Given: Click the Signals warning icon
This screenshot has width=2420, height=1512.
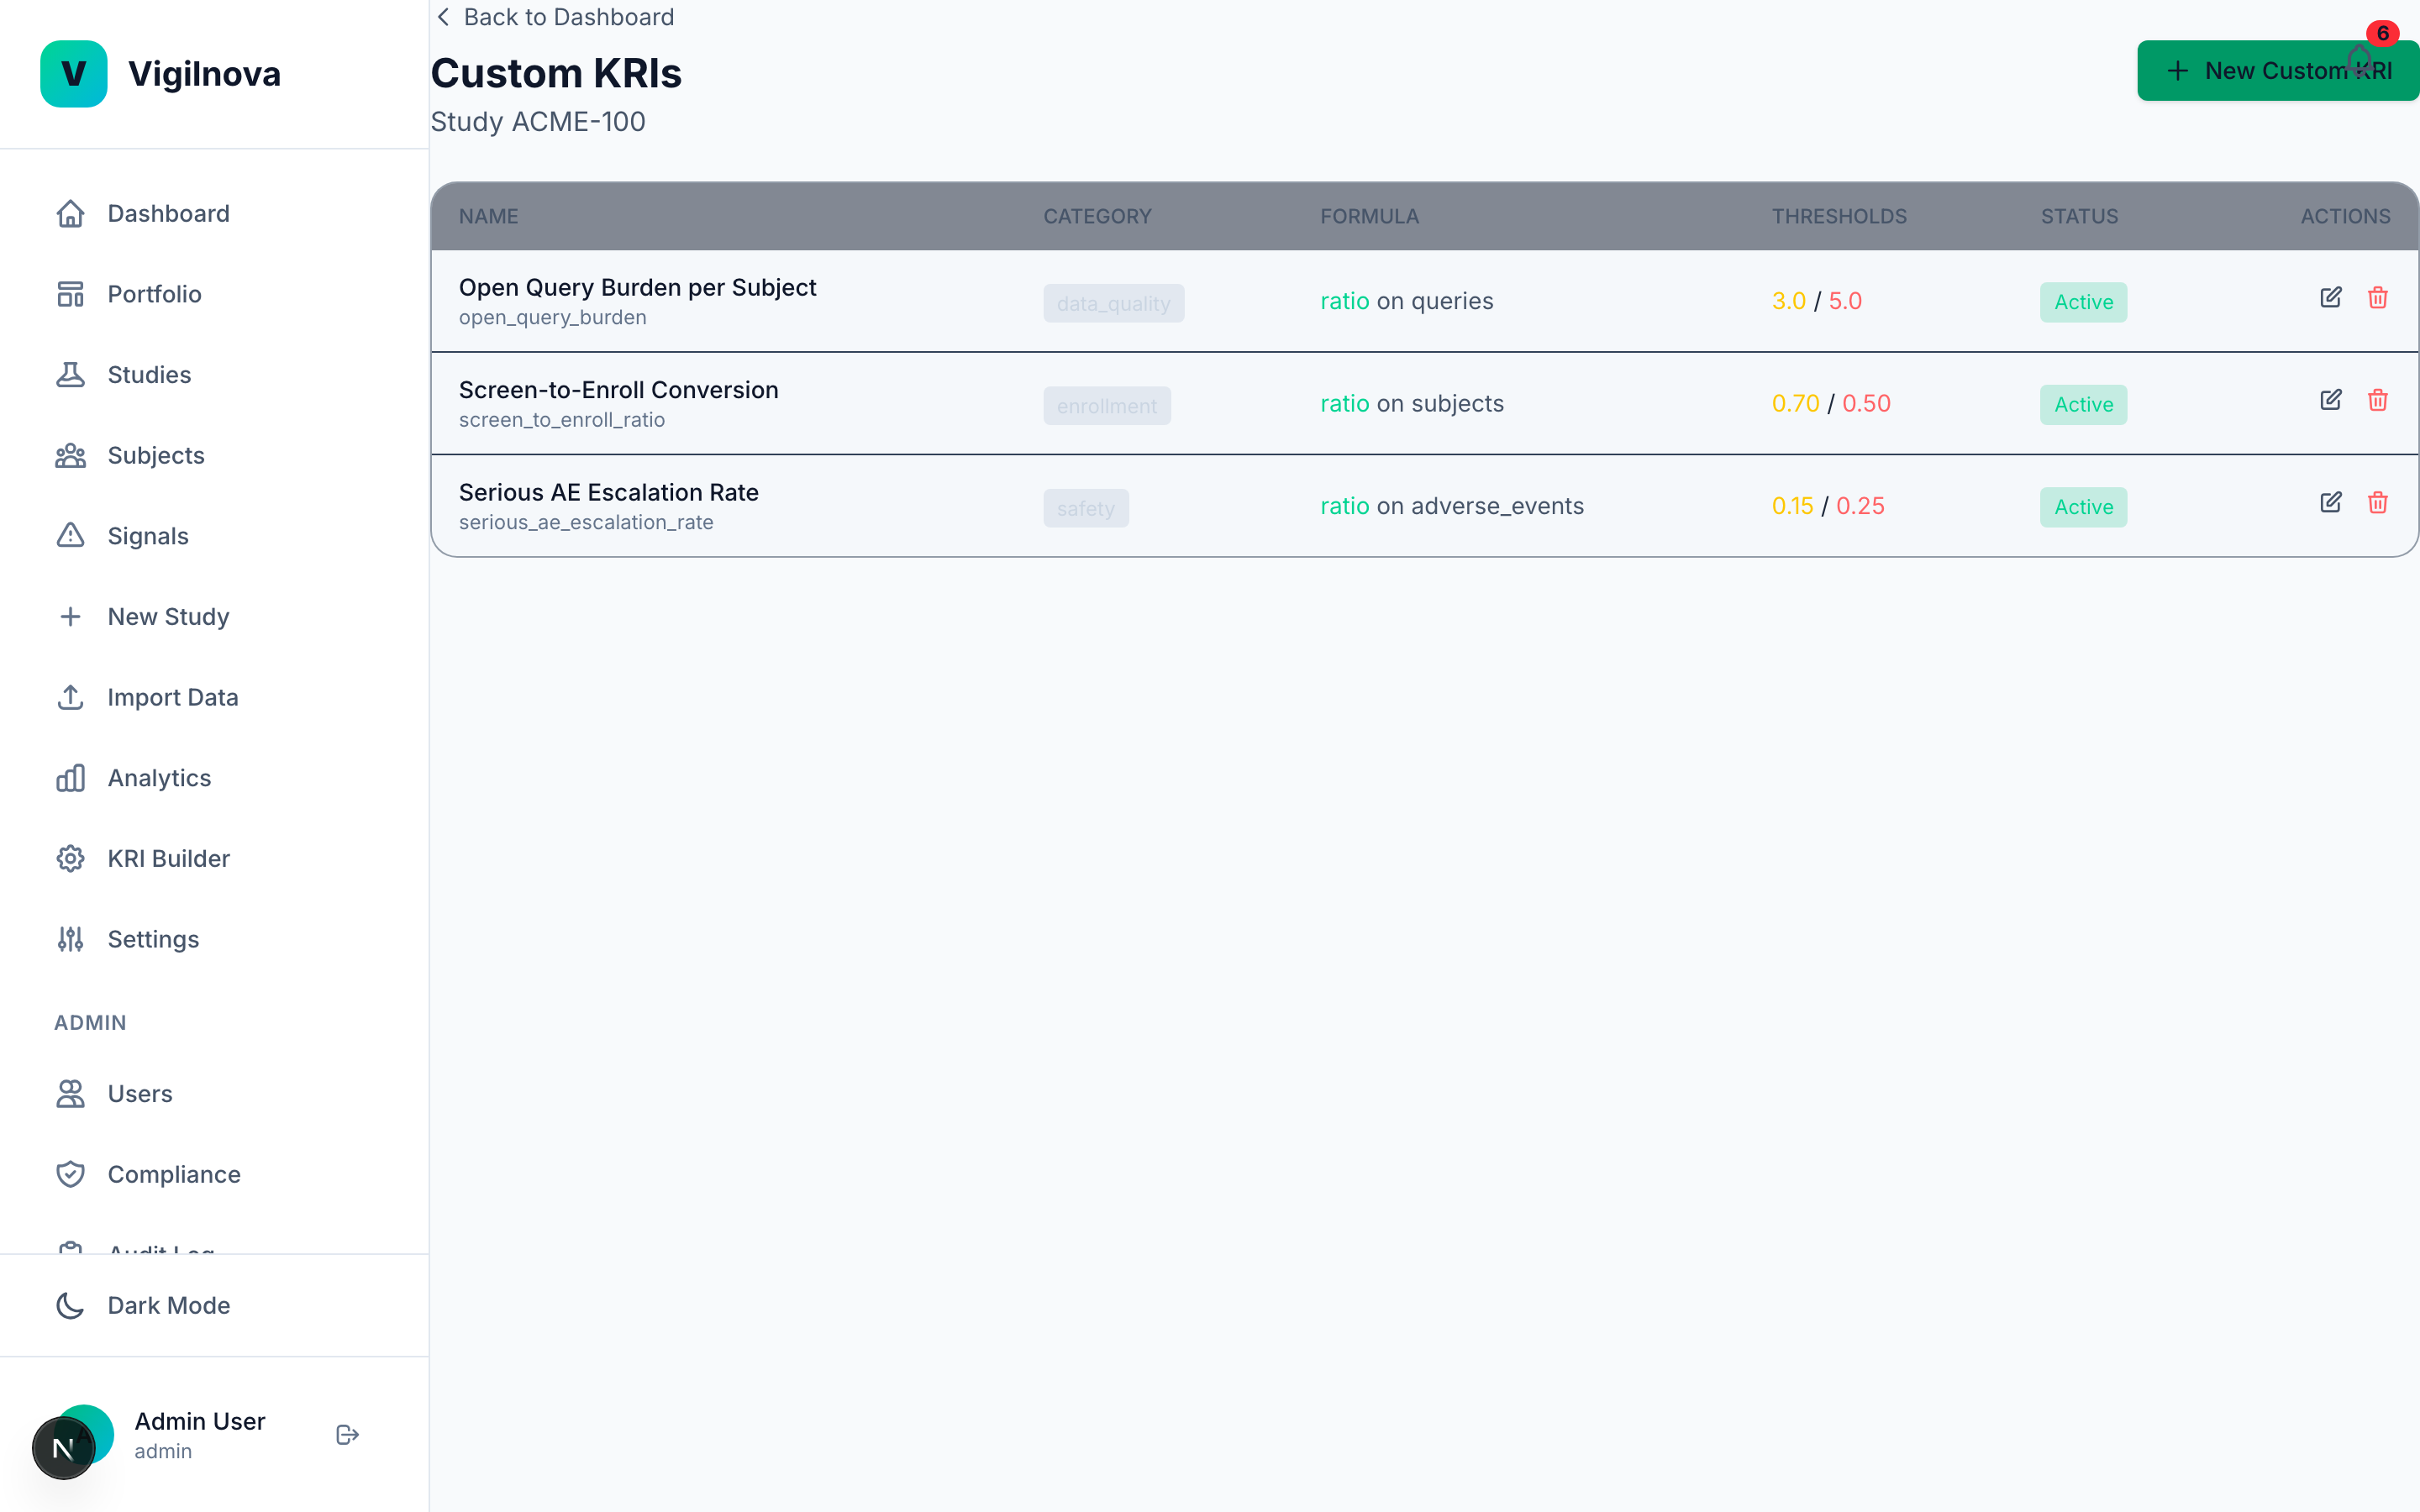Looking at the screenshot, I should point(70,536).
